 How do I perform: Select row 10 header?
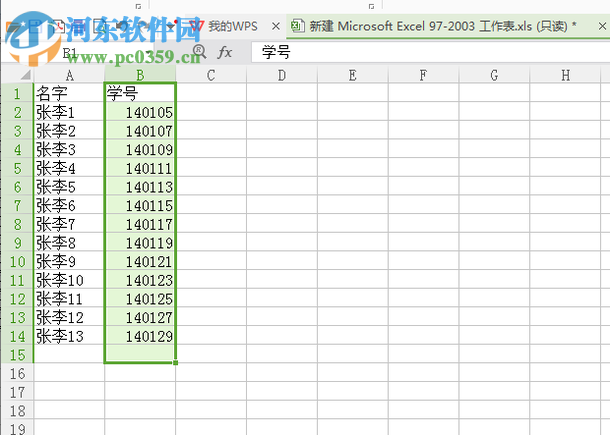17,261
